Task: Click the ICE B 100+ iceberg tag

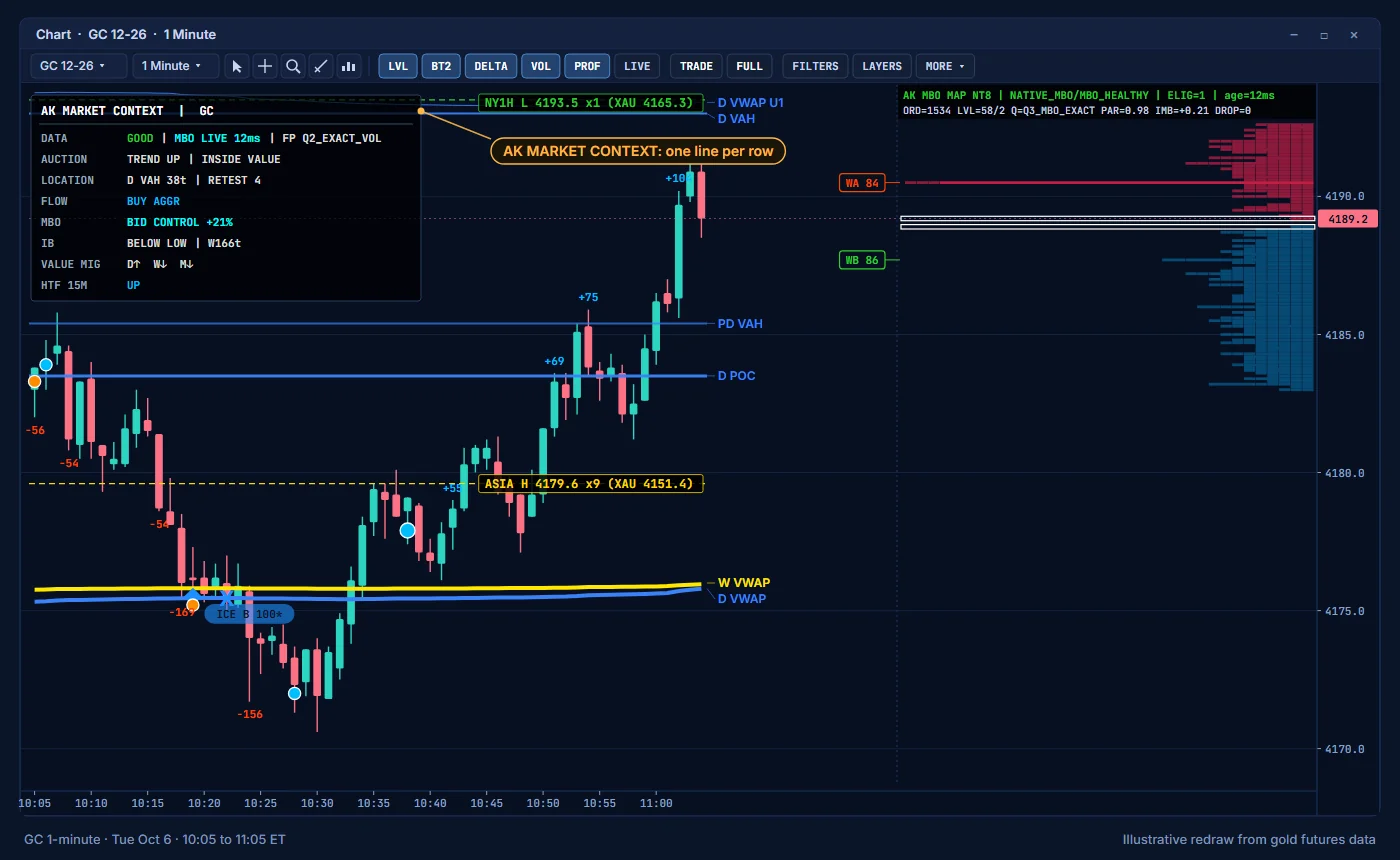Action: 249,614
